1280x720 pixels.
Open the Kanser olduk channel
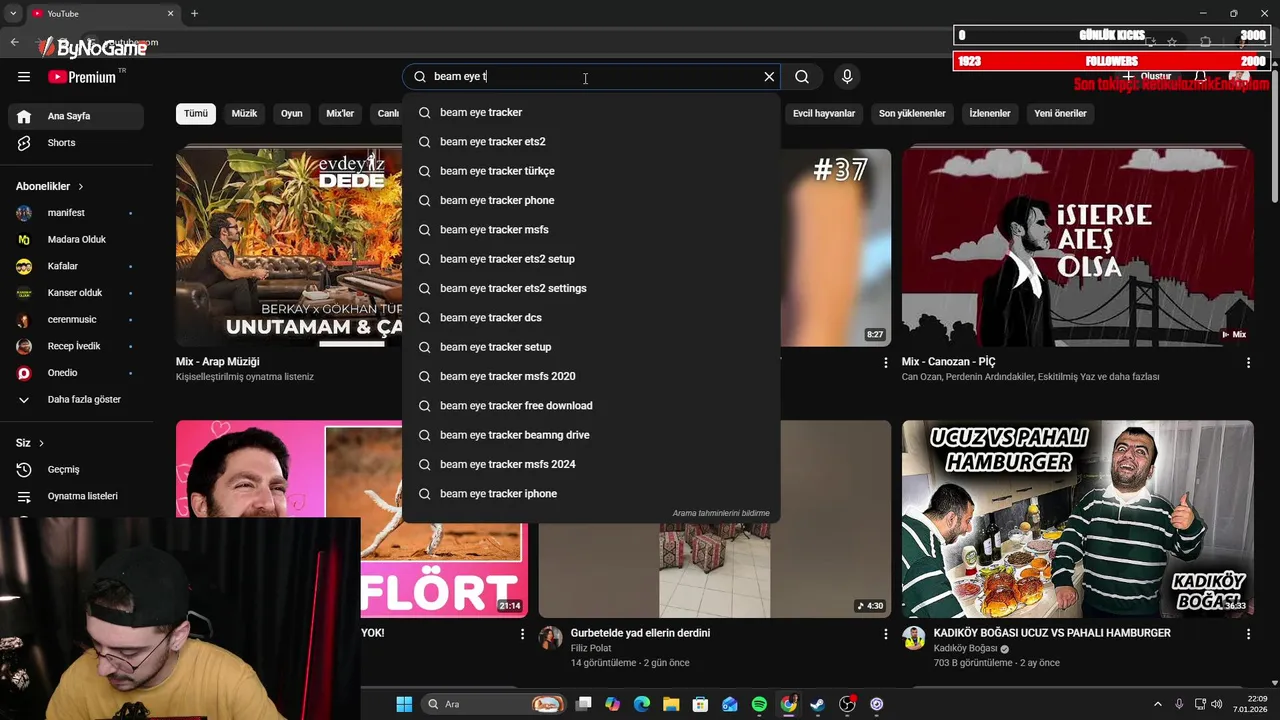[x=76, y=293]
